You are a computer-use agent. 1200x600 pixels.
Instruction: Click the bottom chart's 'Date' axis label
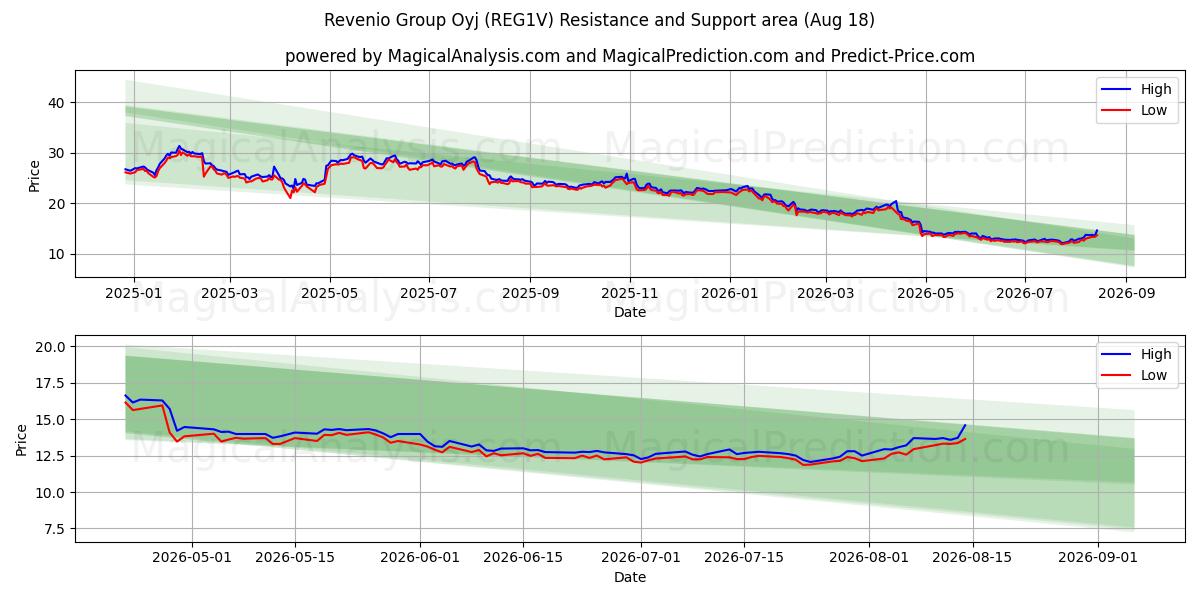pos(630,577)
